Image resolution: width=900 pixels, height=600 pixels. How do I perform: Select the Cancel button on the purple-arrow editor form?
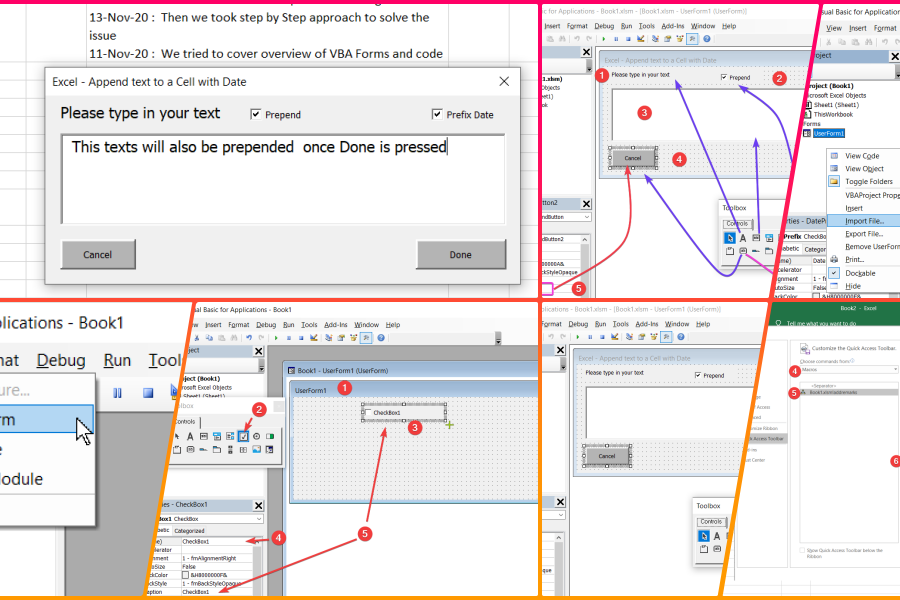pos(633,158)
